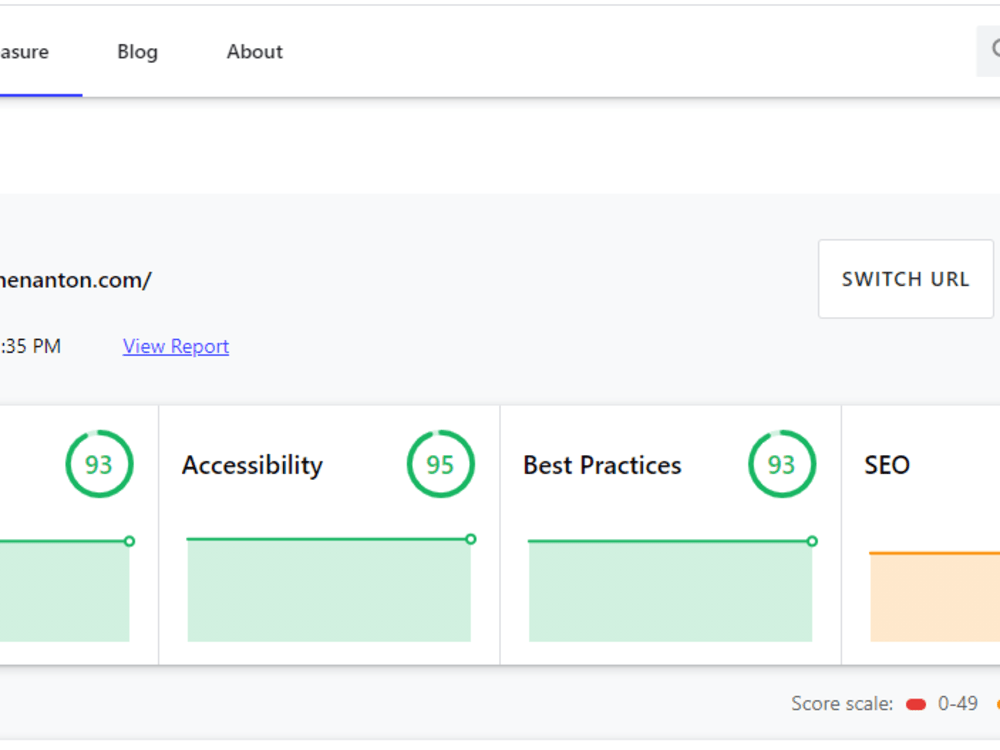Click the 0-49 score scale label

(957, 703)
